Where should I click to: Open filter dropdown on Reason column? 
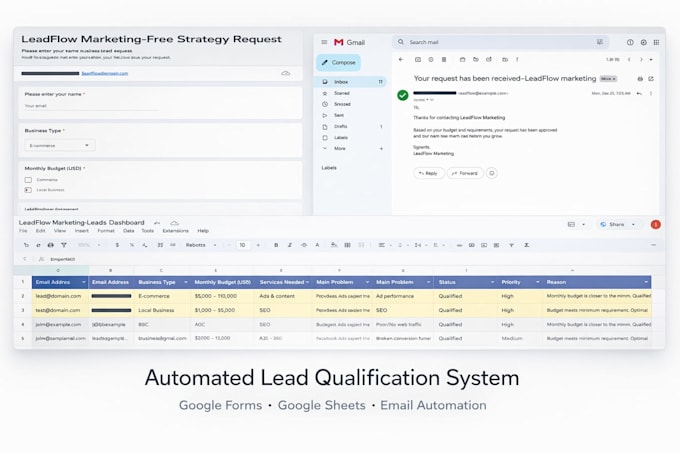click(646, 282)
